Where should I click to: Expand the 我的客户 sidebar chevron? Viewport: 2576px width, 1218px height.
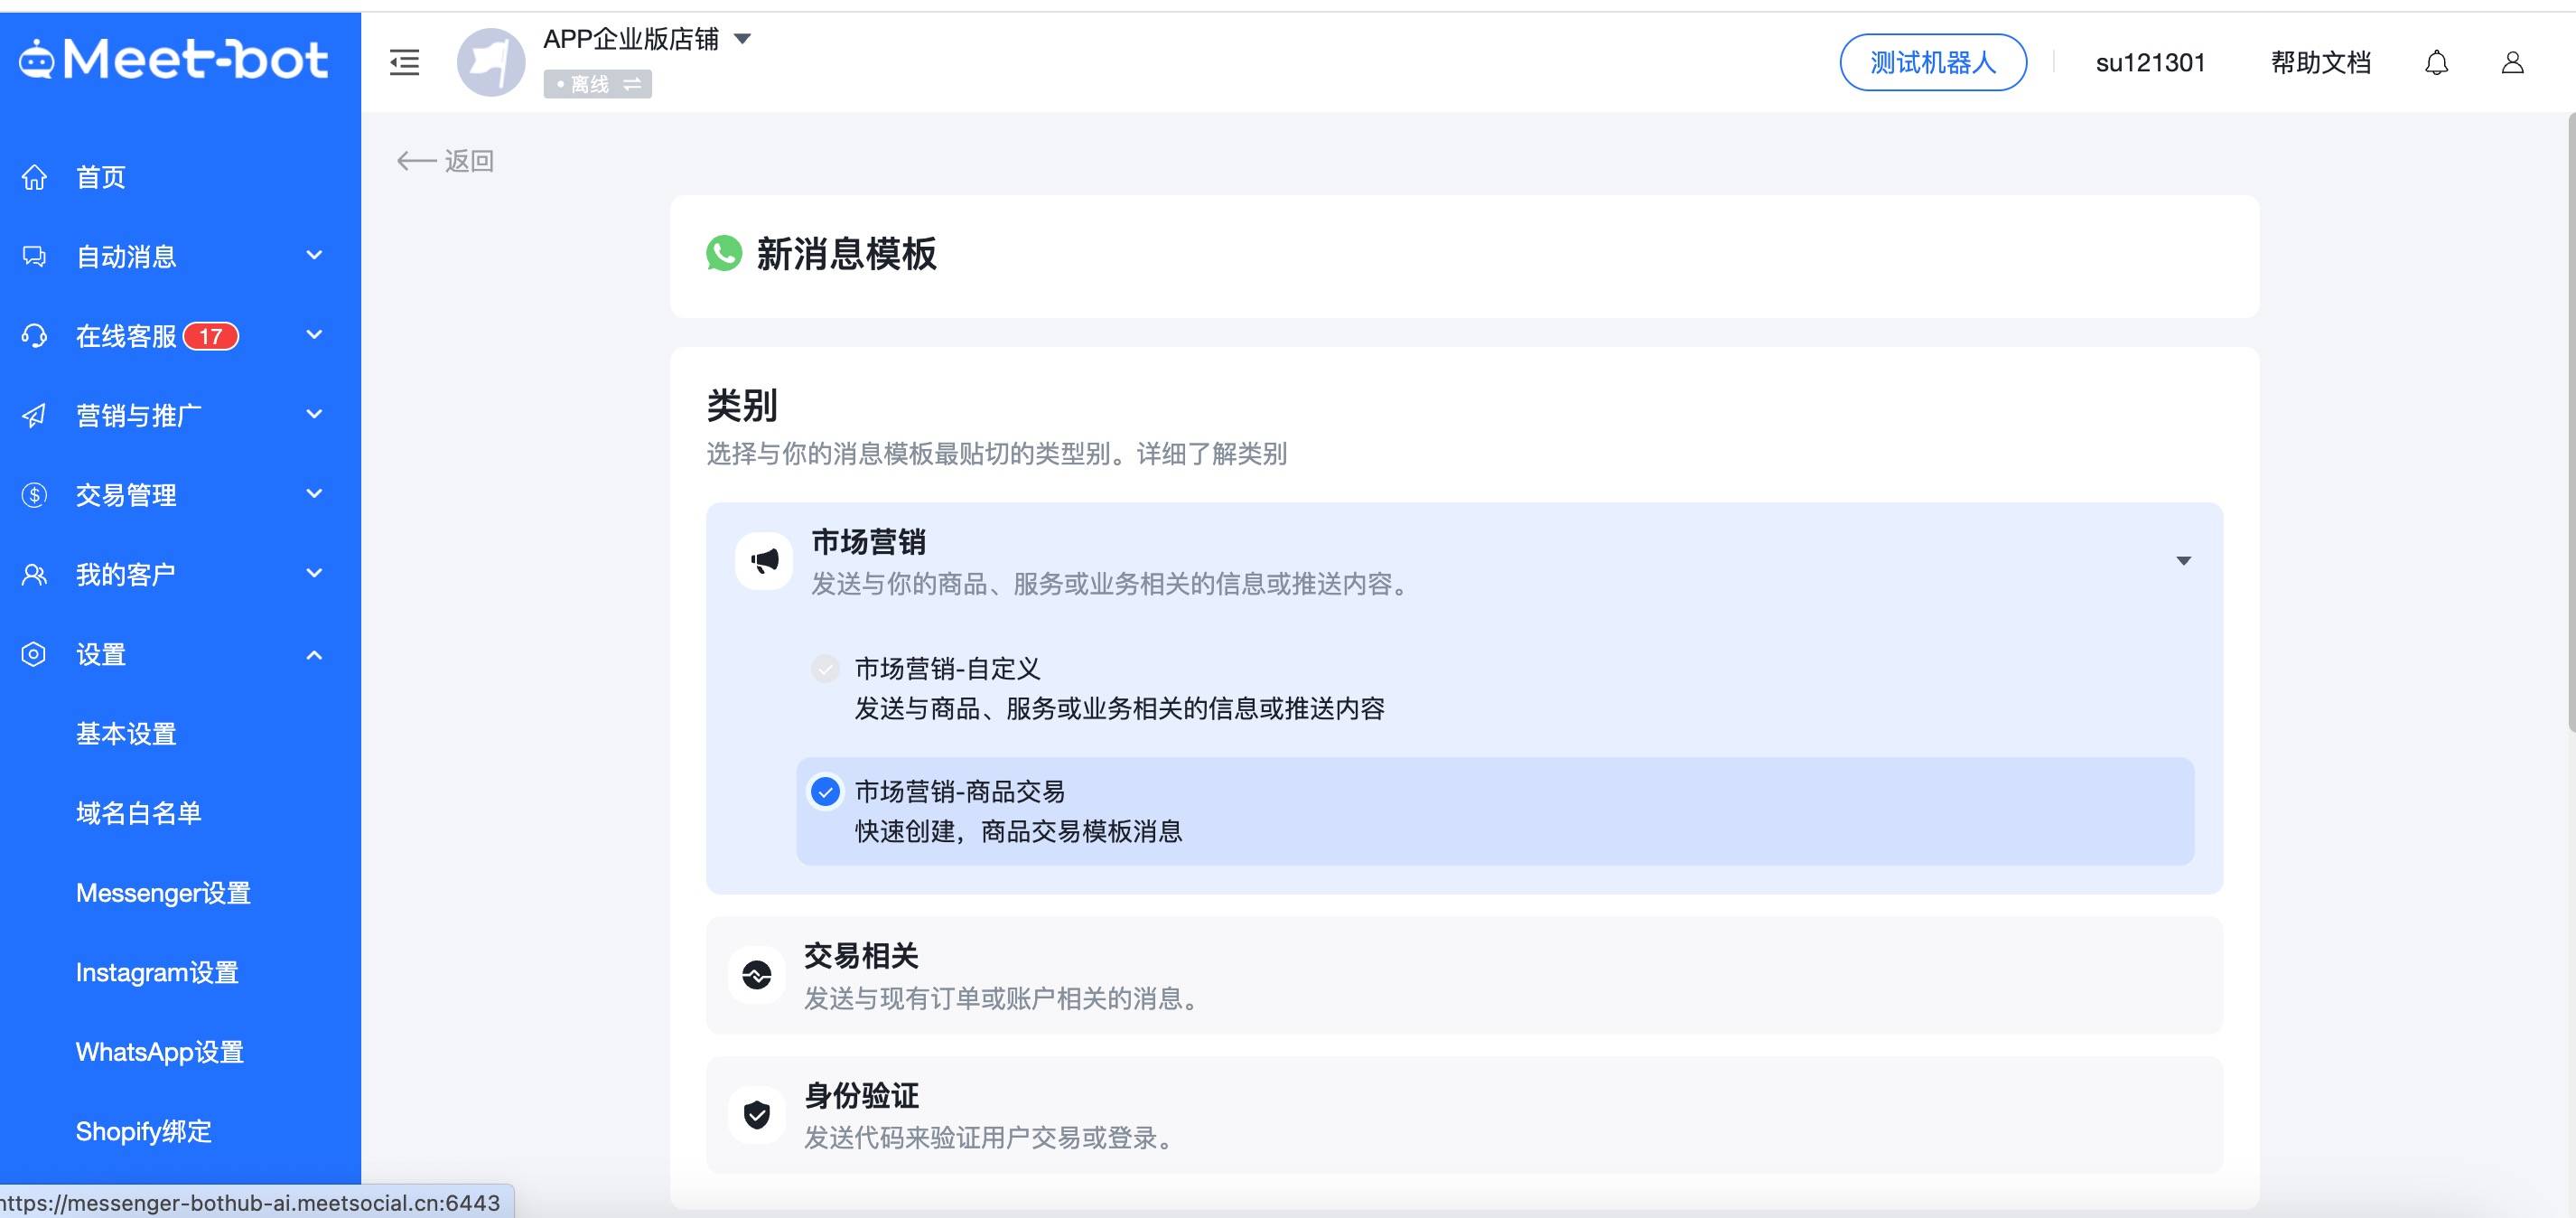click(x=314, y=573)
